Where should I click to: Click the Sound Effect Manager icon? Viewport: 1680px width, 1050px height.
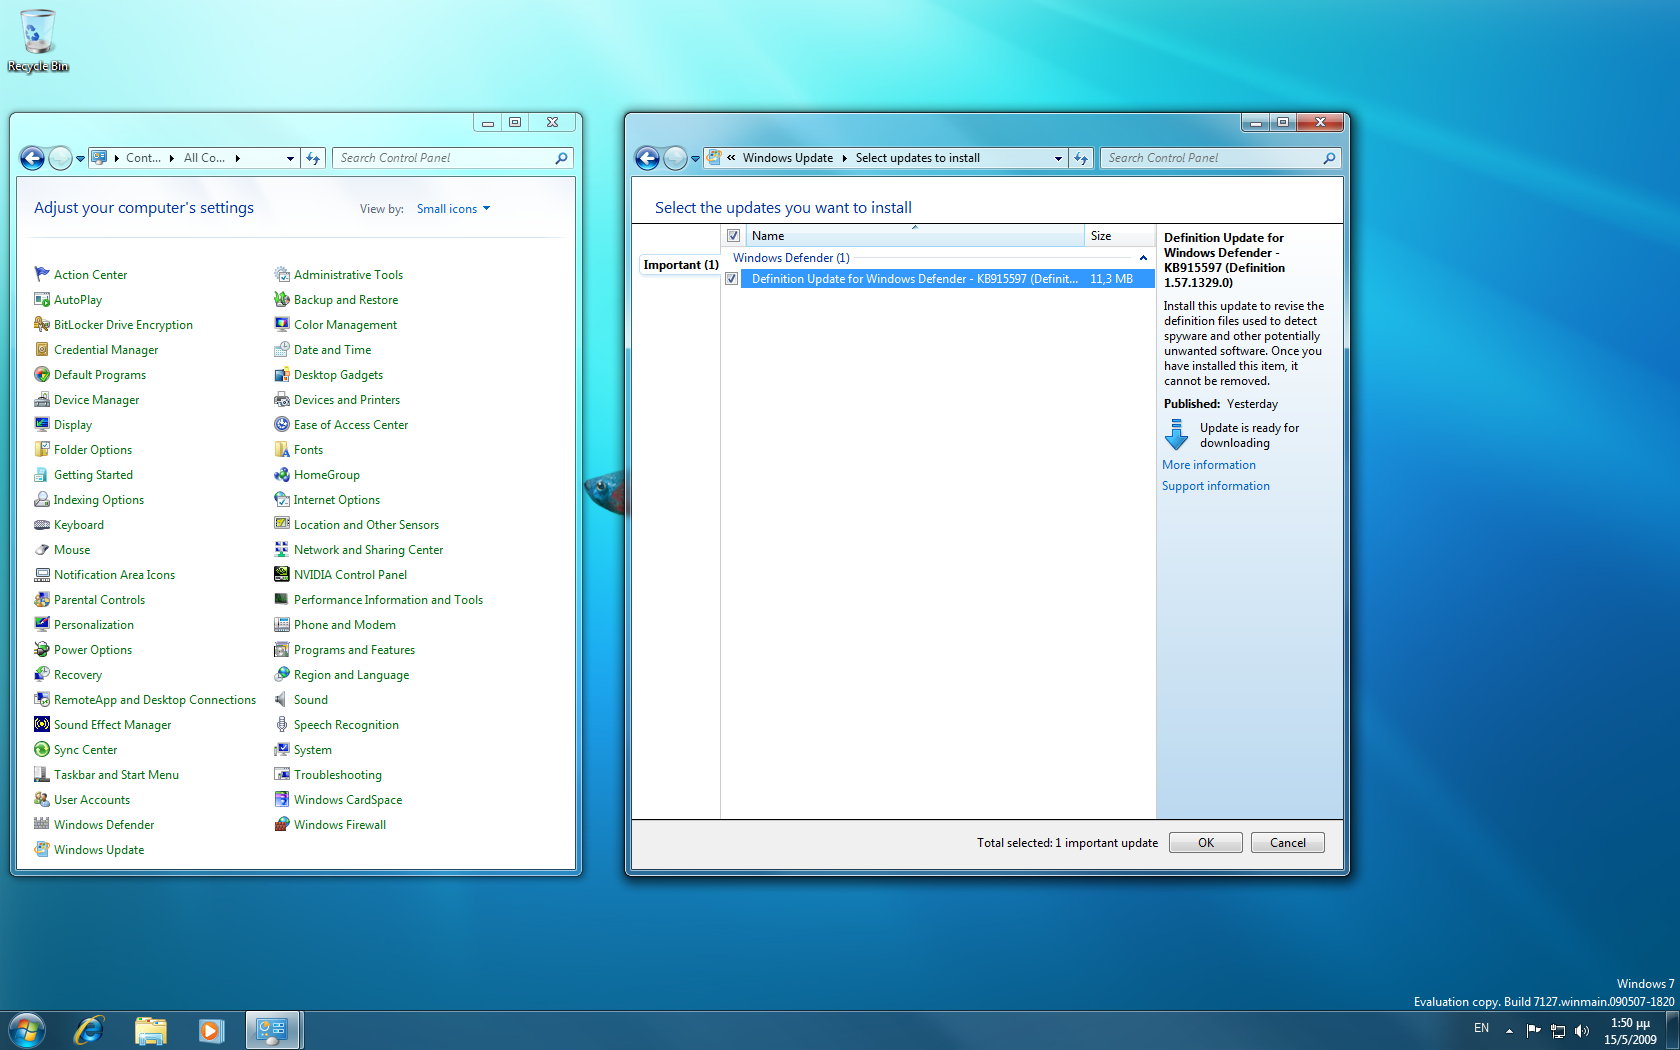42,725
